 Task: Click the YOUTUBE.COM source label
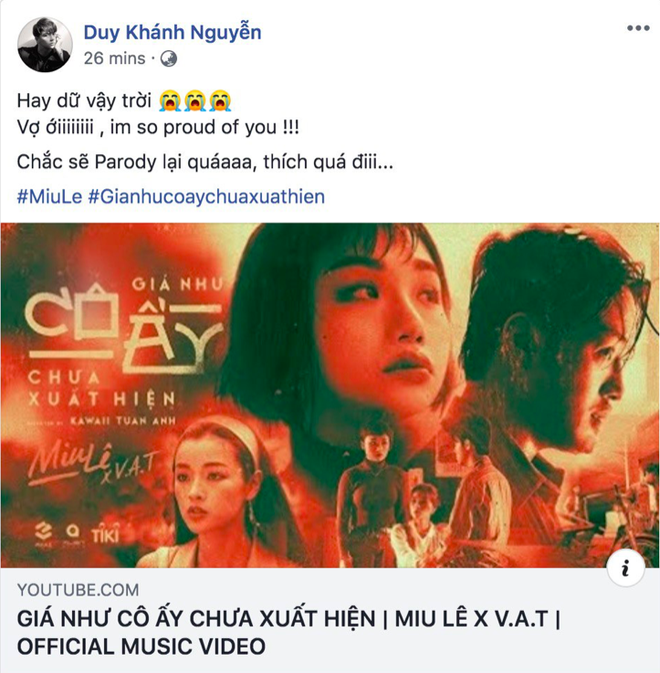[78, 590]
